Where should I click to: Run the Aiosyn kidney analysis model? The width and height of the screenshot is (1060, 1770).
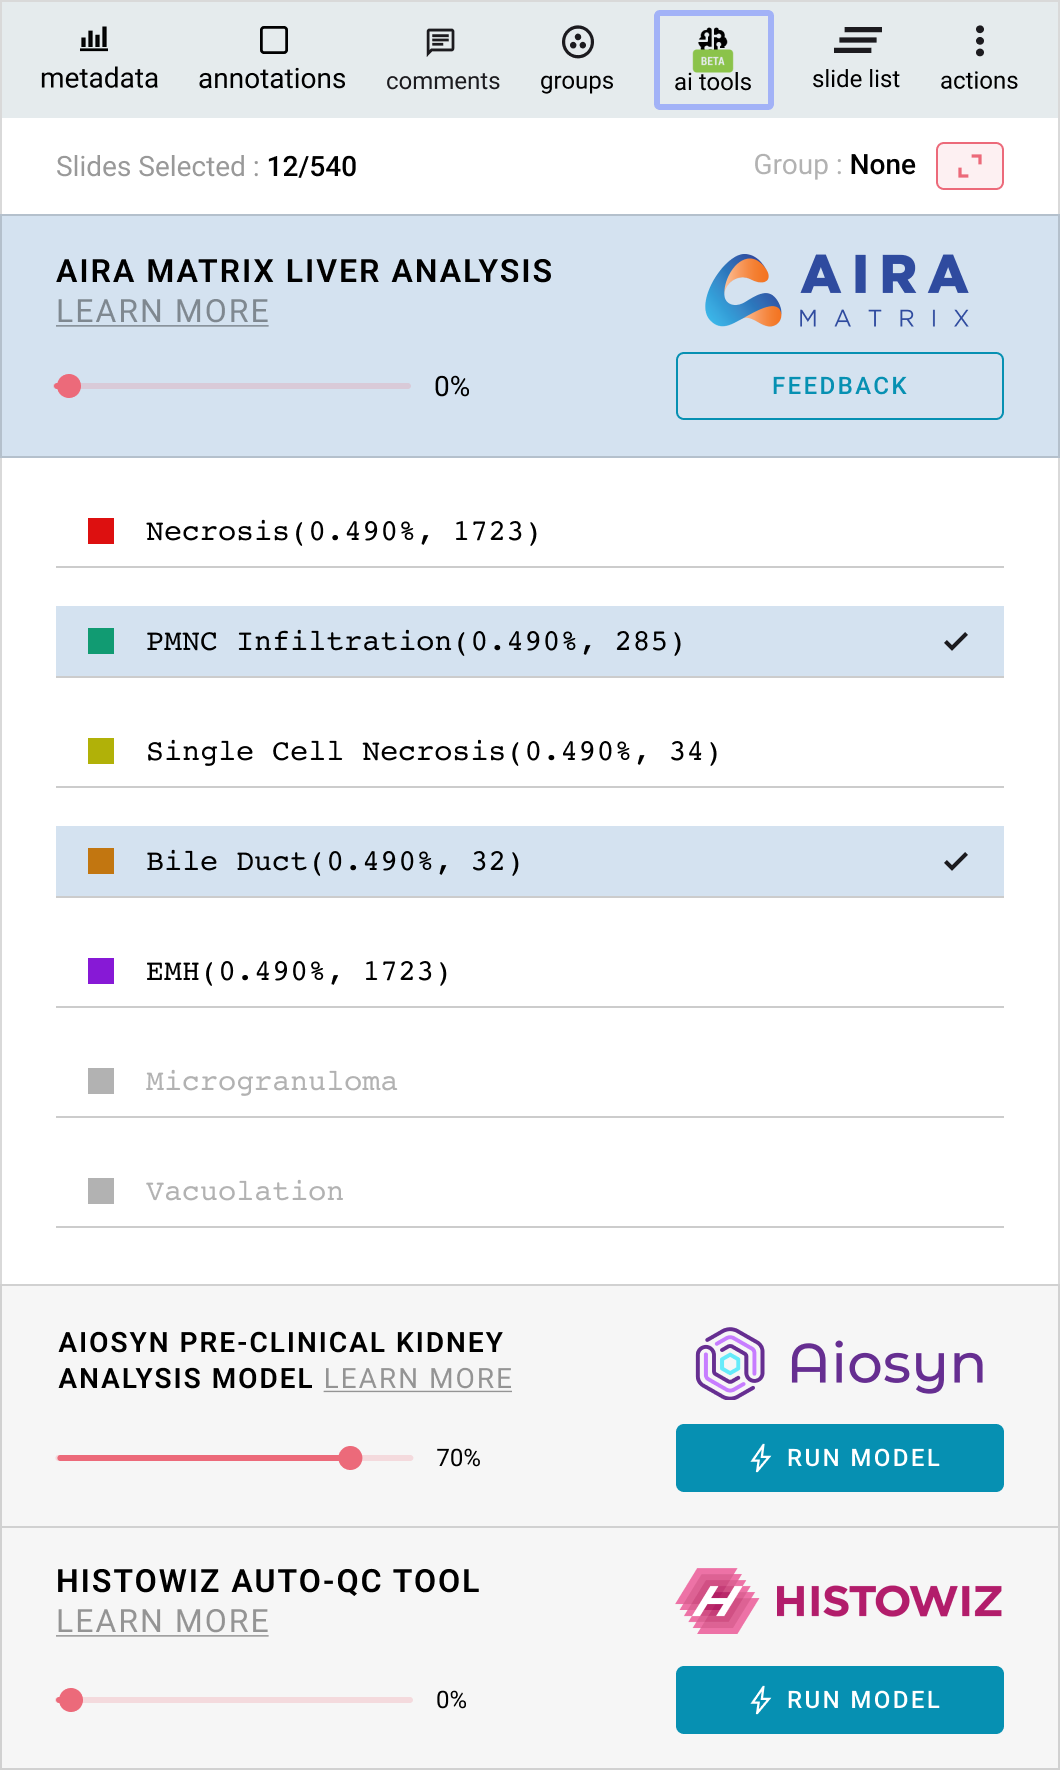840,1458
